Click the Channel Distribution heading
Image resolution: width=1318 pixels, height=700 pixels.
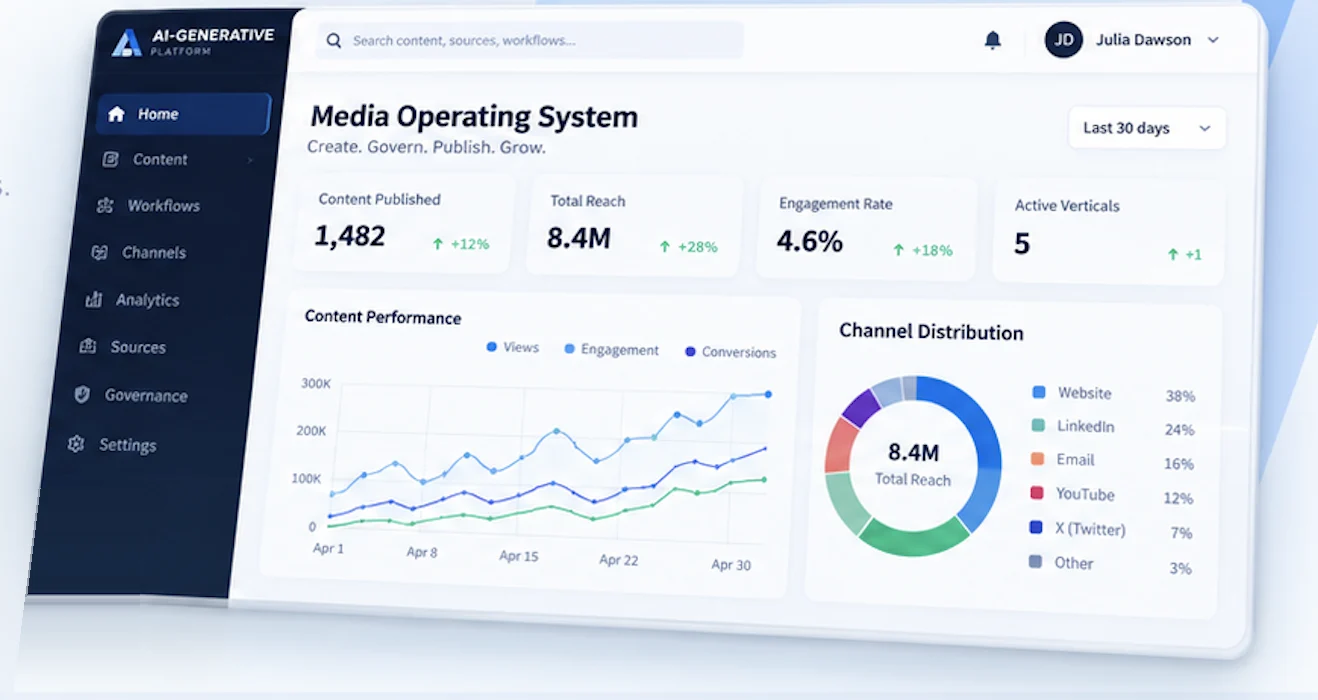tap(931, 332)
